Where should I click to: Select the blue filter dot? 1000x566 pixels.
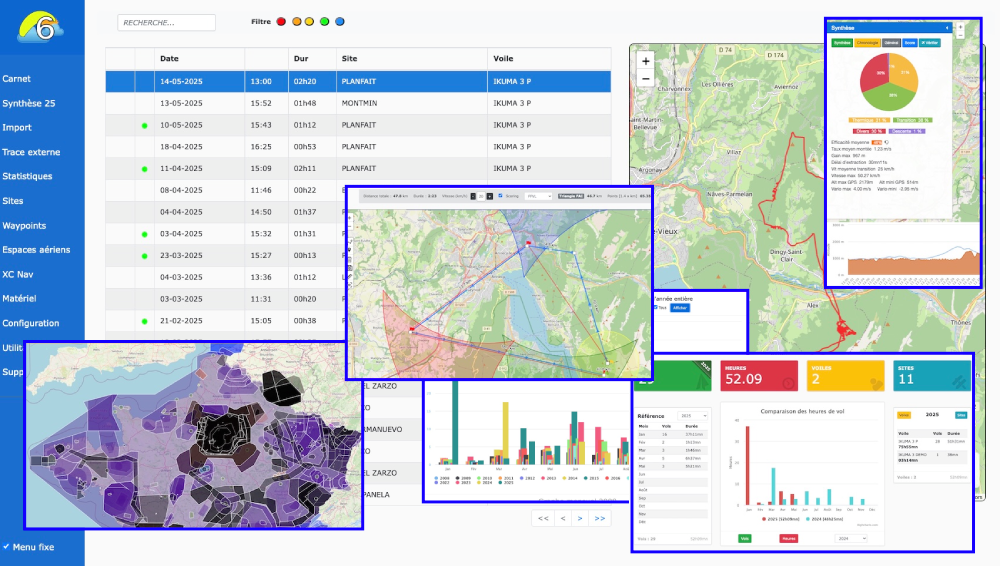click(340, 22)
